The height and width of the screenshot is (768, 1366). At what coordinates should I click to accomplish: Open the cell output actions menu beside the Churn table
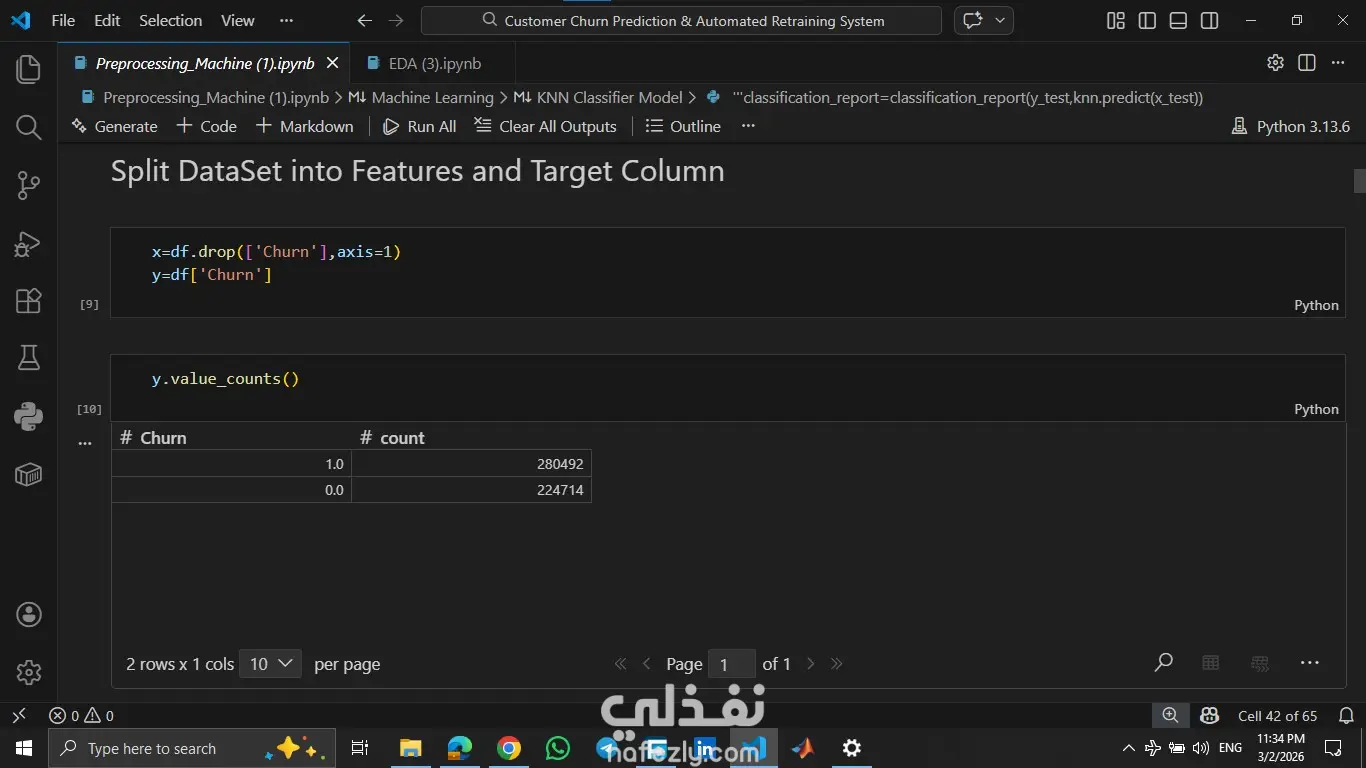(85, 443)
